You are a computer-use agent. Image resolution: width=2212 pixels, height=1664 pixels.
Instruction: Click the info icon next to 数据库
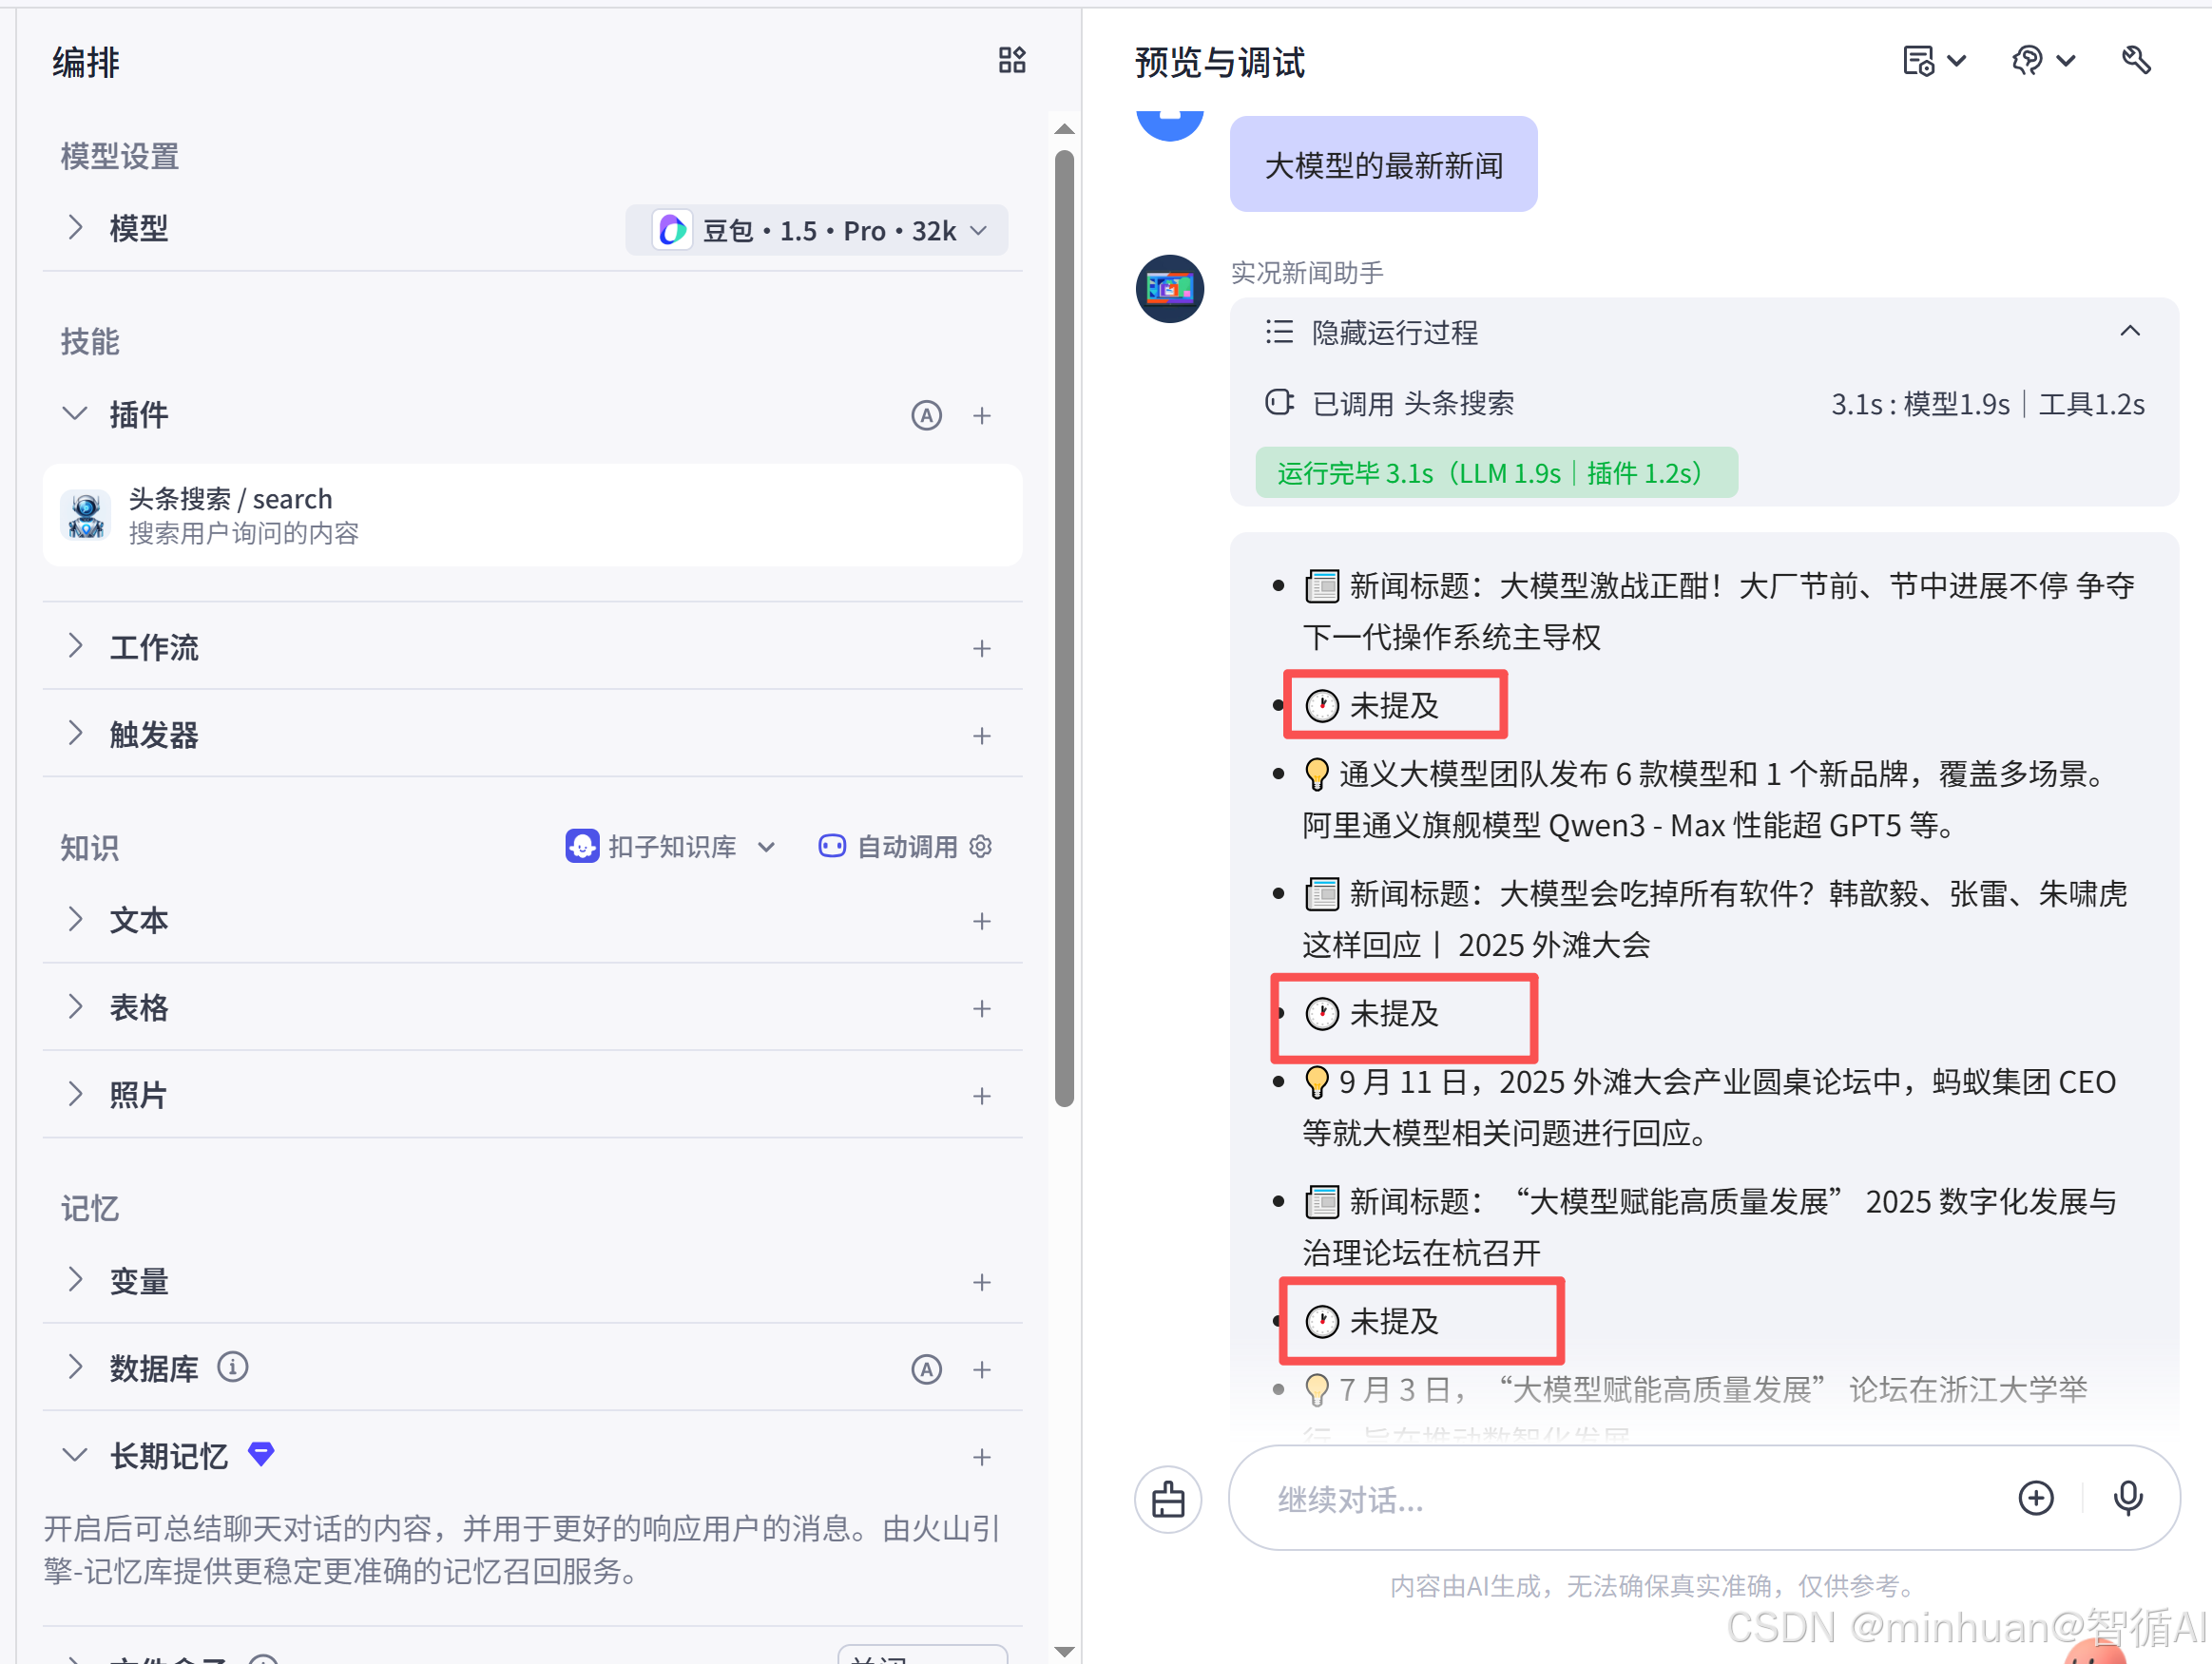click(233, 1367)
